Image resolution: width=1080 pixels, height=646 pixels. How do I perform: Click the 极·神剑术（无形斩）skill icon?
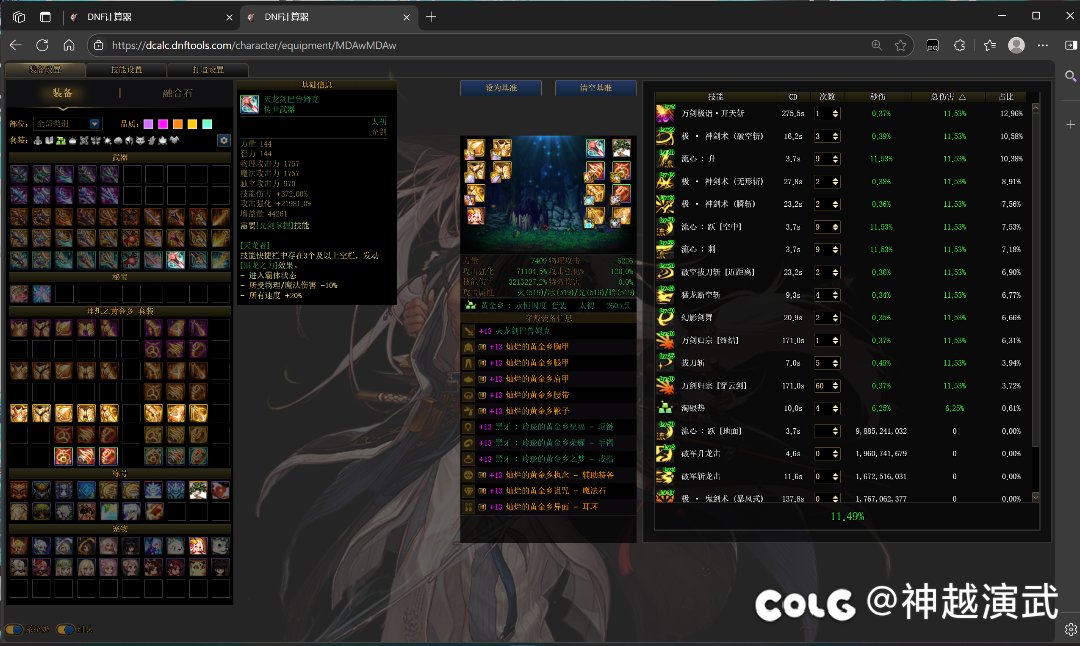(x=665, y=181)
